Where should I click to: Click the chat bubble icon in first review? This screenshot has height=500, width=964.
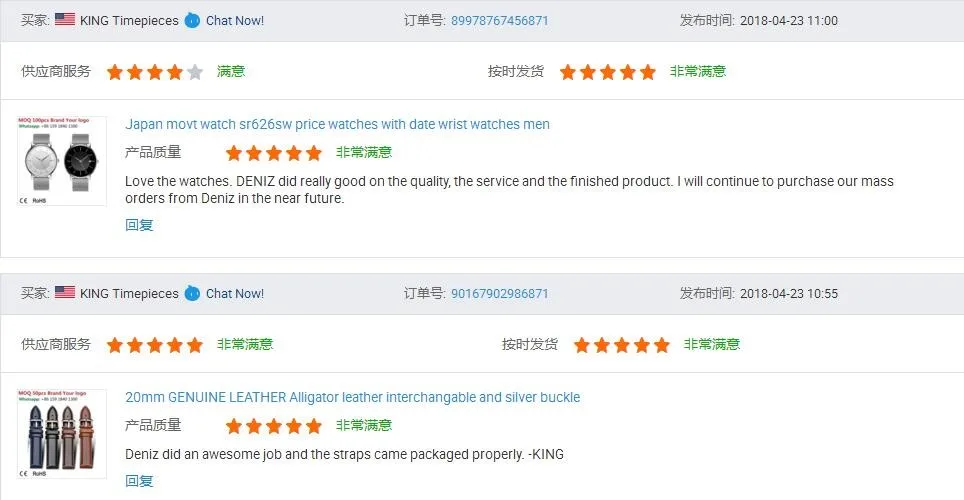pos(192,20)
